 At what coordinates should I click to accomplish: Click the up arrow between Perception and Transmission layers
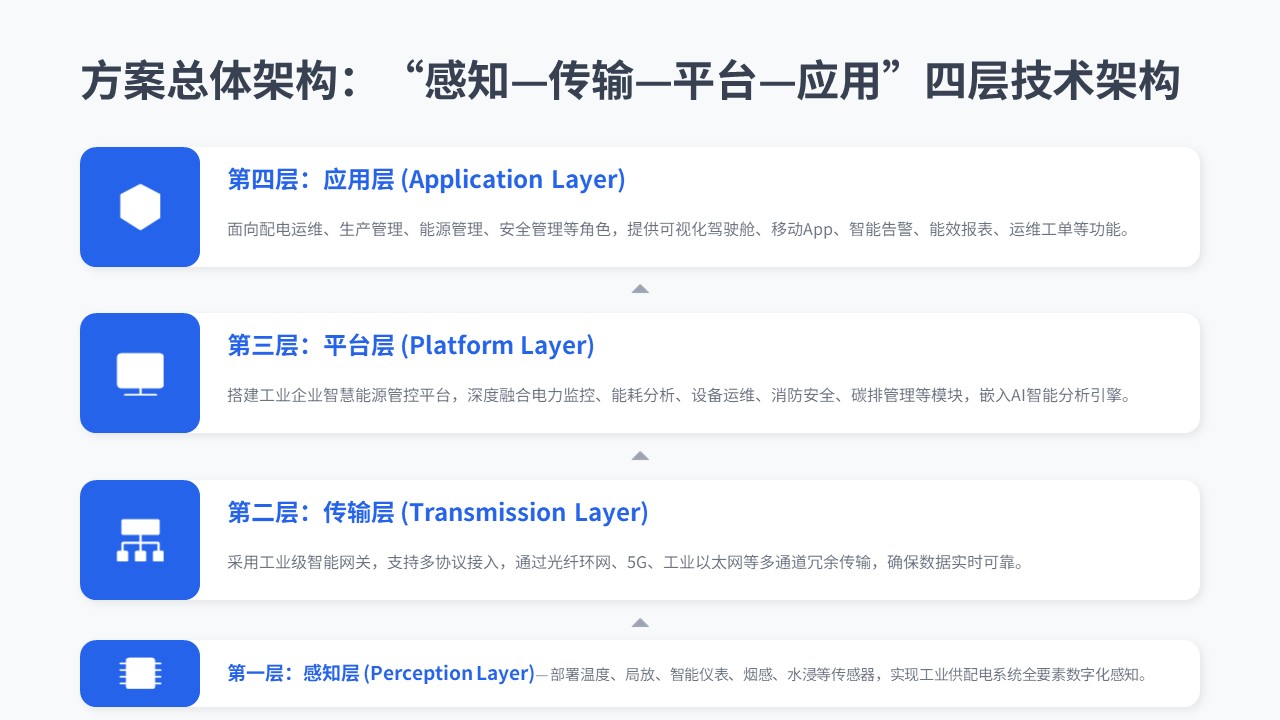(x=640, y=623)
